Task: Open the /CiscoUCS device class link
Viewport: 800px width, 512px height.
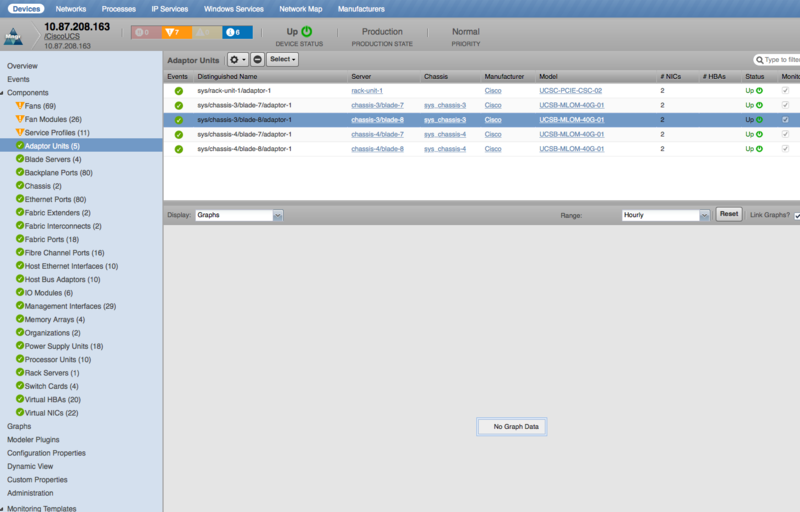Action: click(62, 37)
